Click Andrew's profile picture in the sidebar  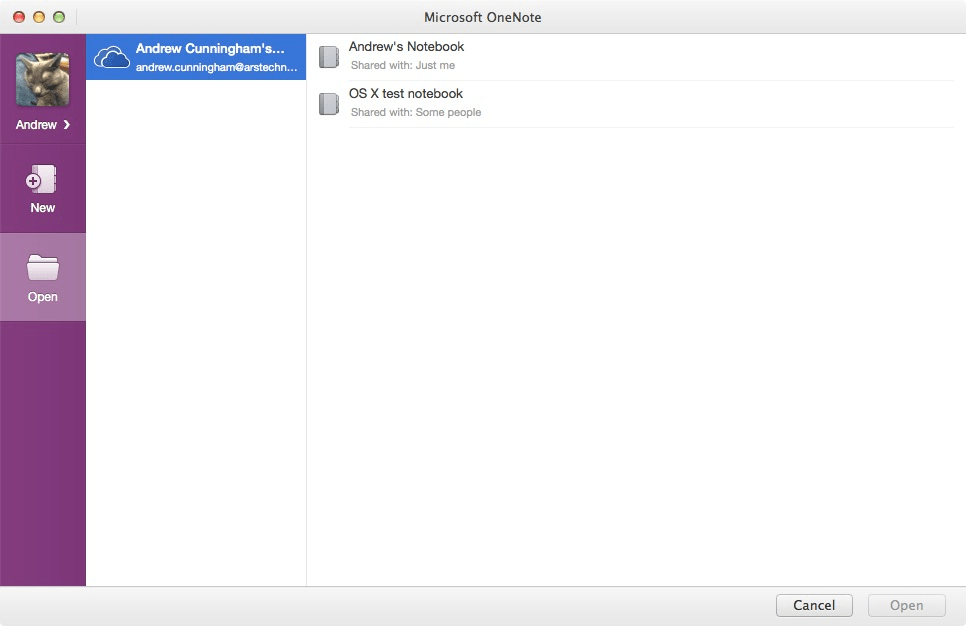coord(43,82)
